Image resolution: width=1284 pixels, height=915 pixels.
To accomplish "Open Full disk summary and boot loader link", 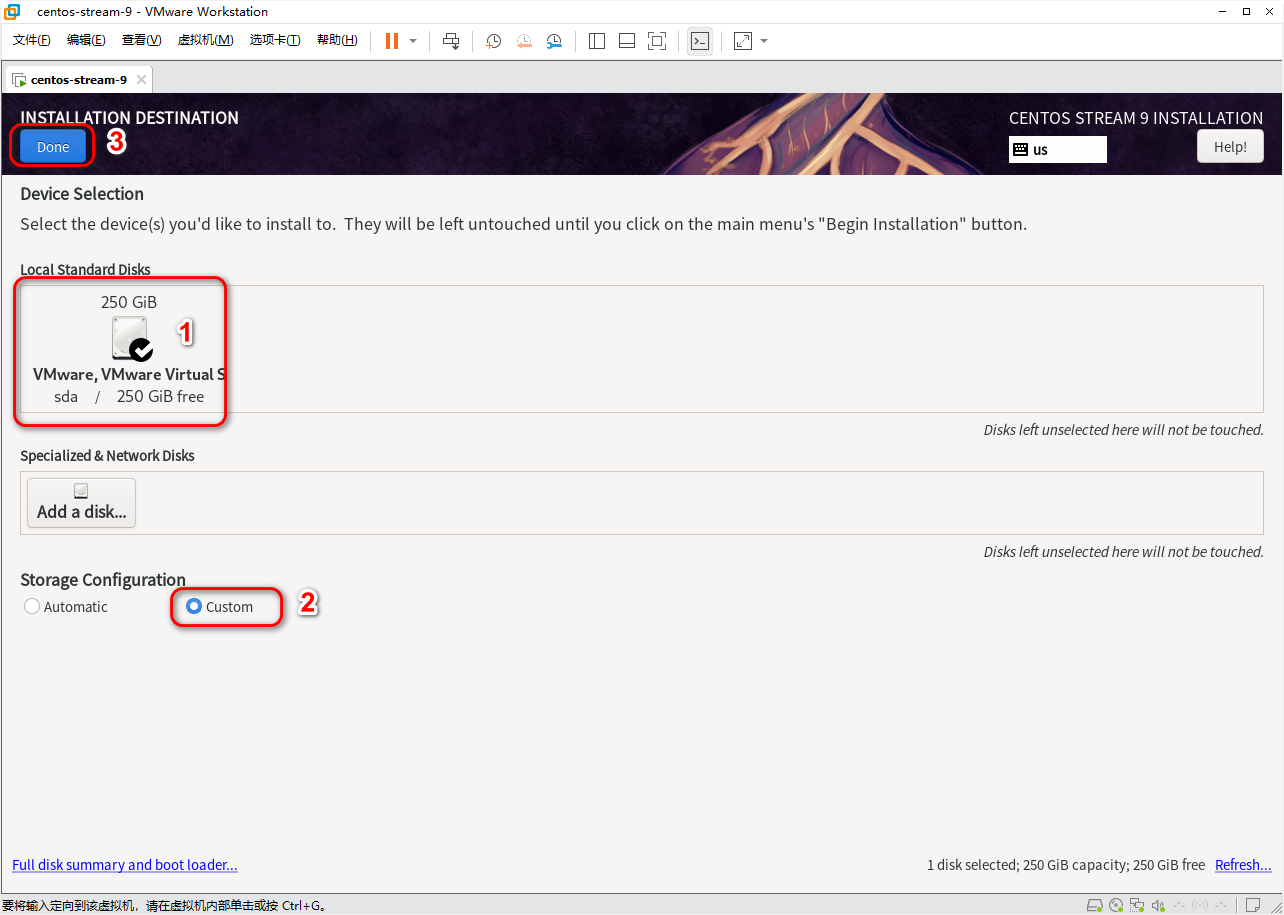I will point(125,865).
